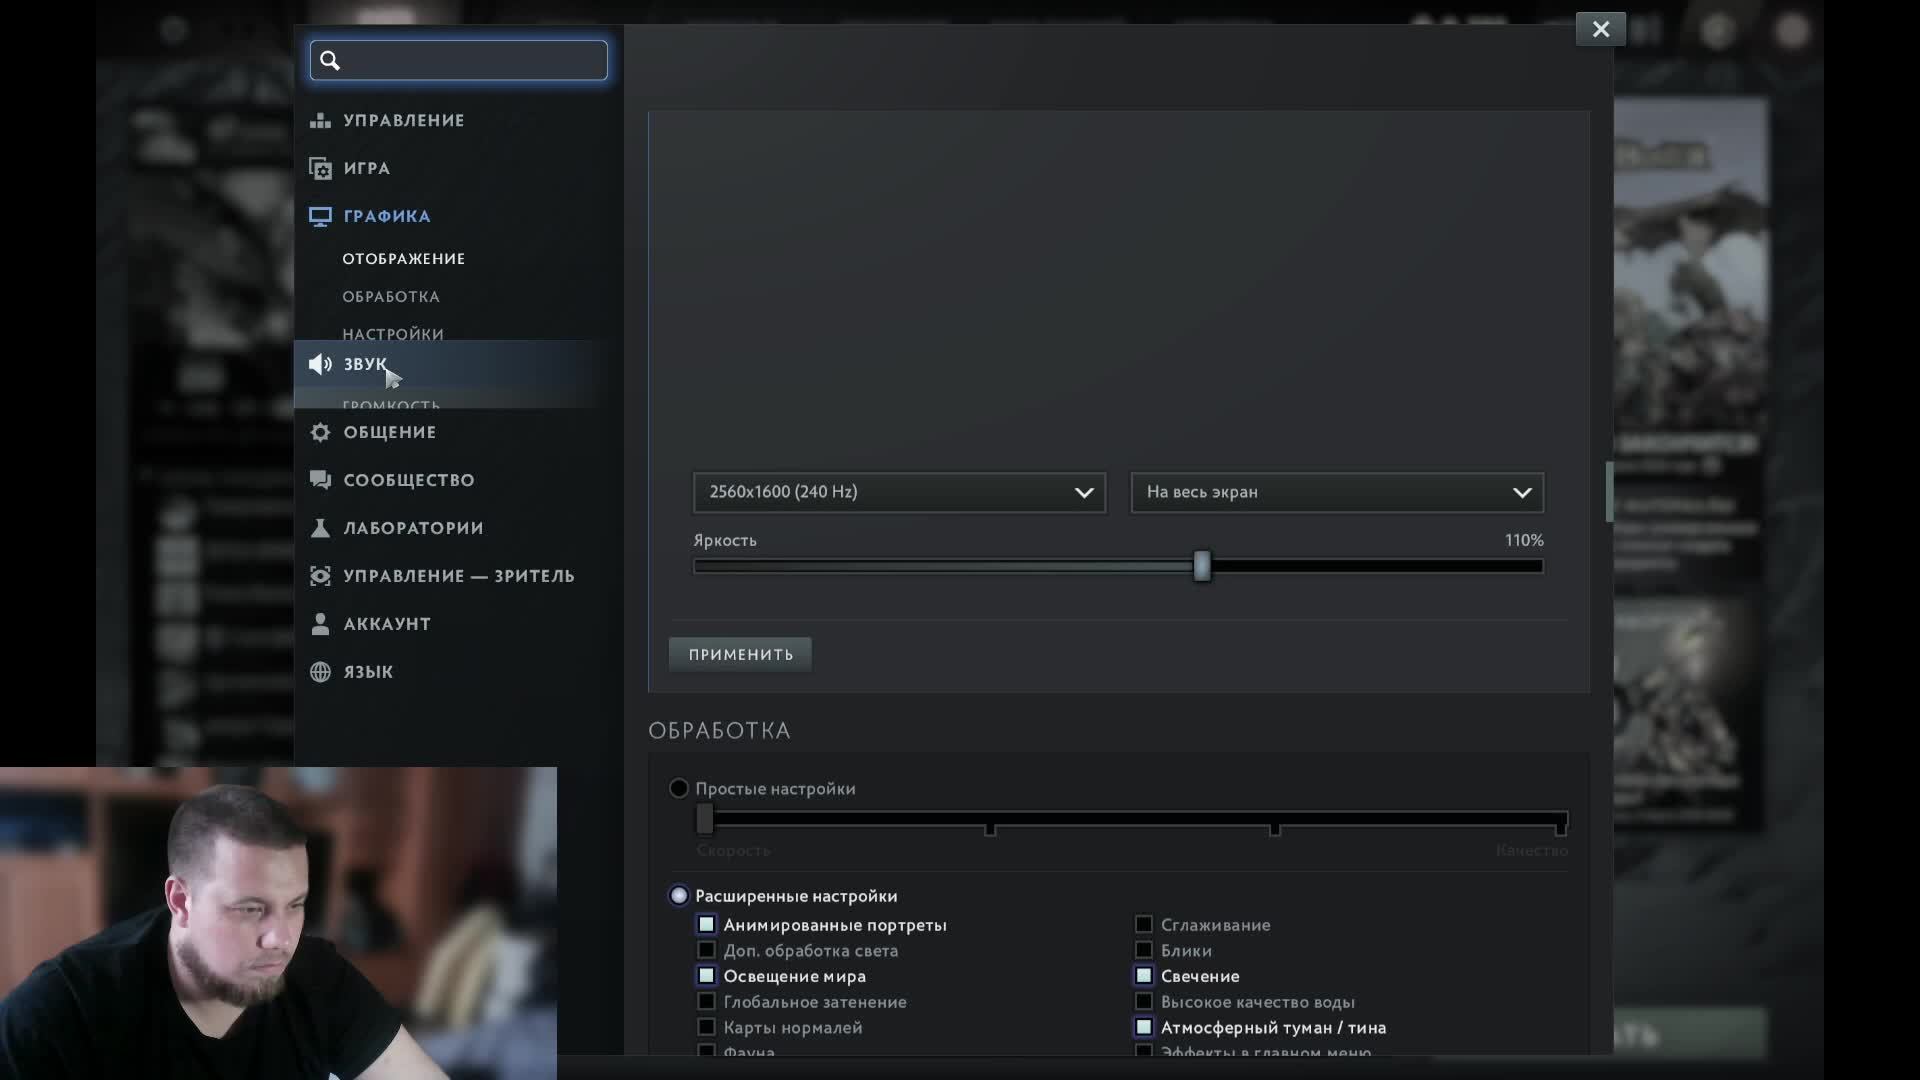This screenshot has width=1920, height=1080.
Task: Expand the На весь экран display mode dropdown
Action: [x=1337, y=492]
